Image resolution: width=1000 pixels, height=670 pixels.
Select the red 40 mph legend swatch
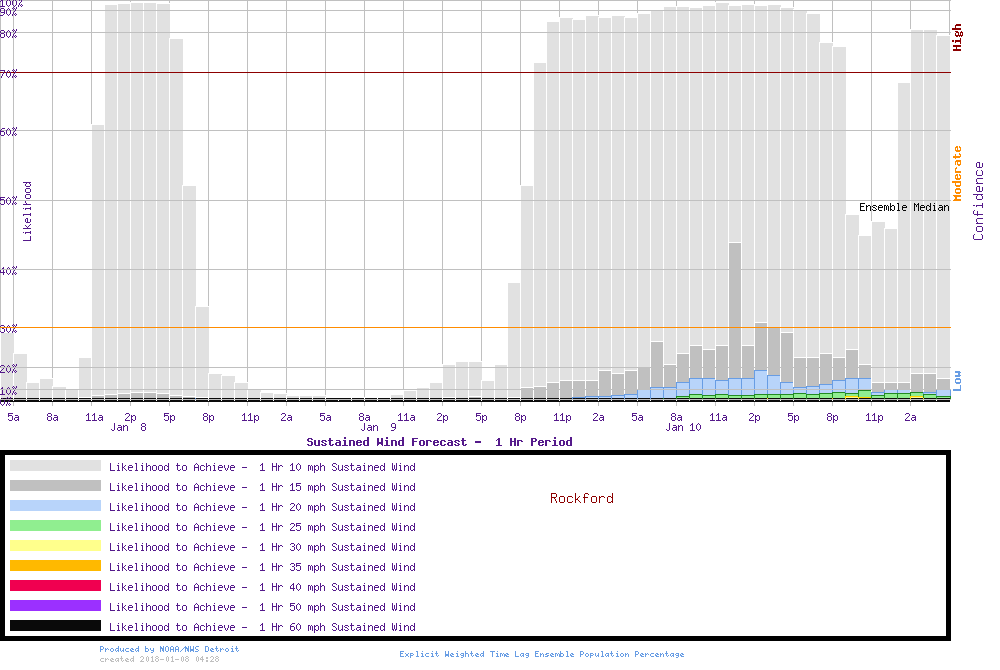click(55, 586)
